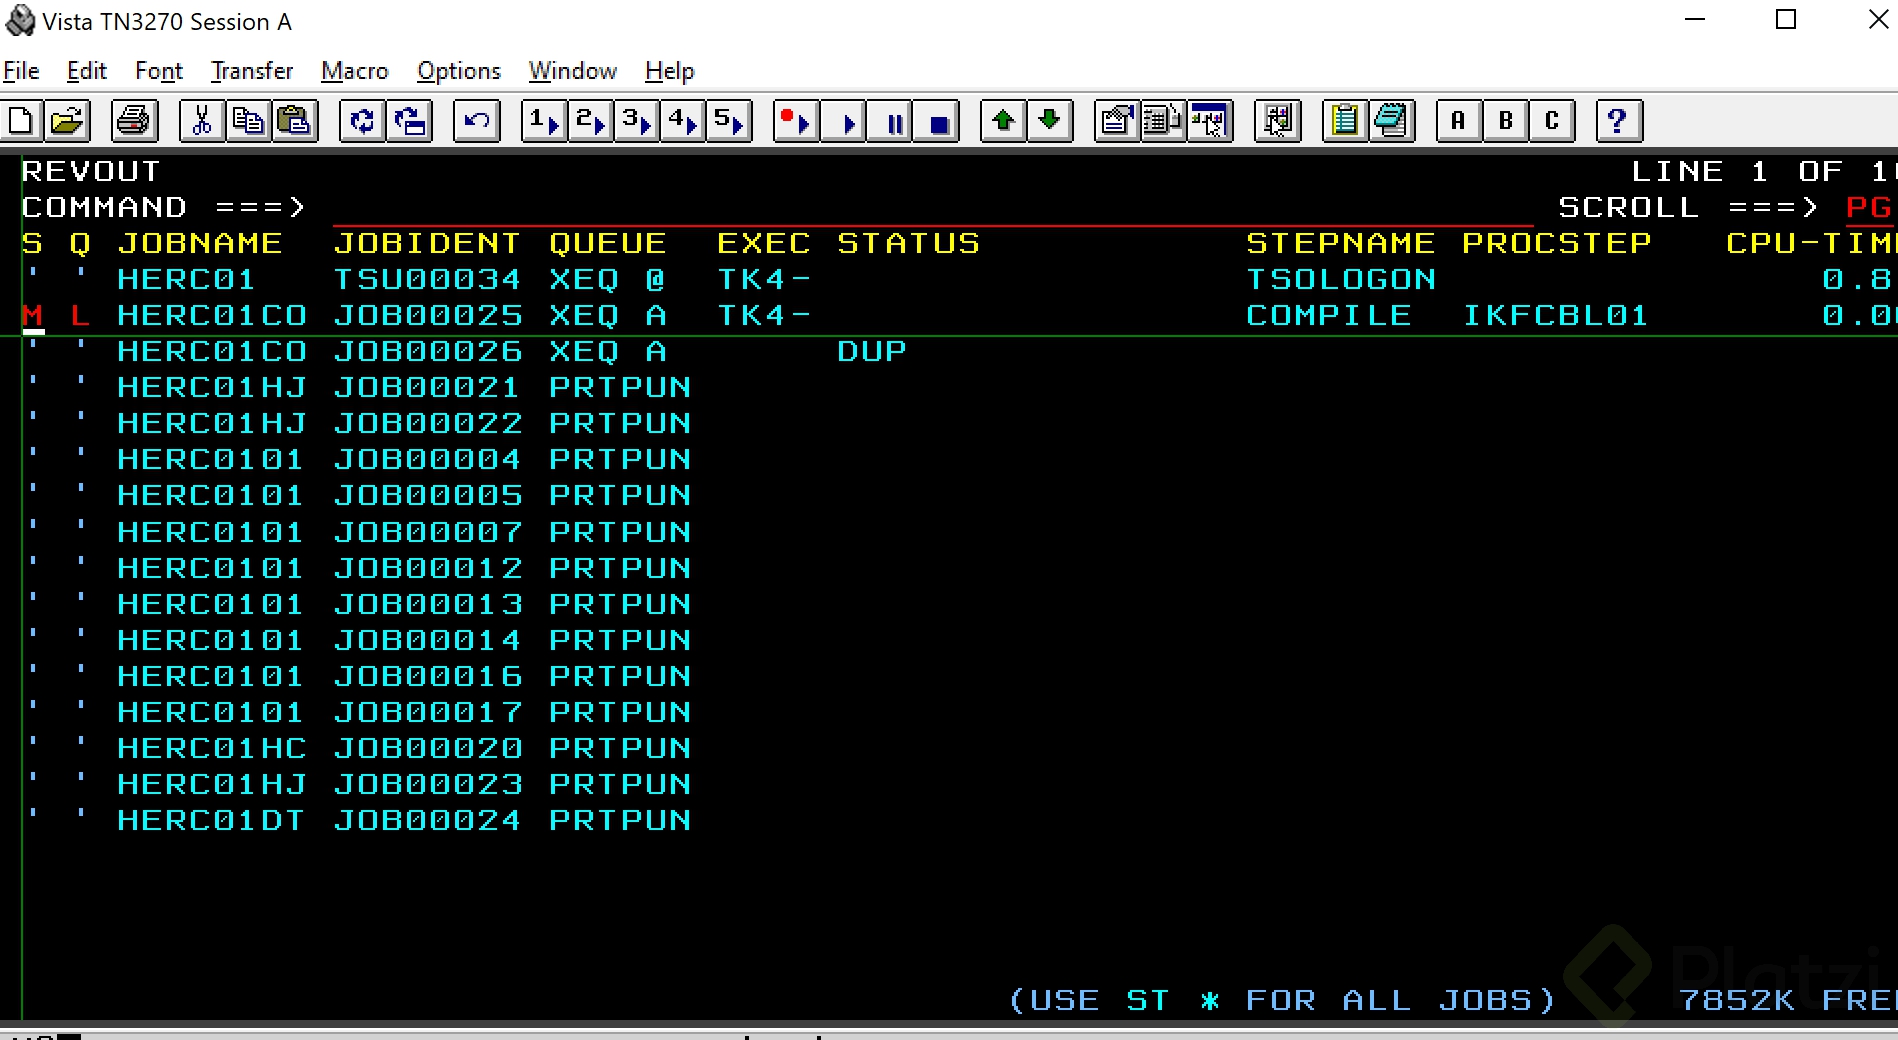Click the New session toolbar icon
The image size is (1898, 1040).
tap(21, 122)
